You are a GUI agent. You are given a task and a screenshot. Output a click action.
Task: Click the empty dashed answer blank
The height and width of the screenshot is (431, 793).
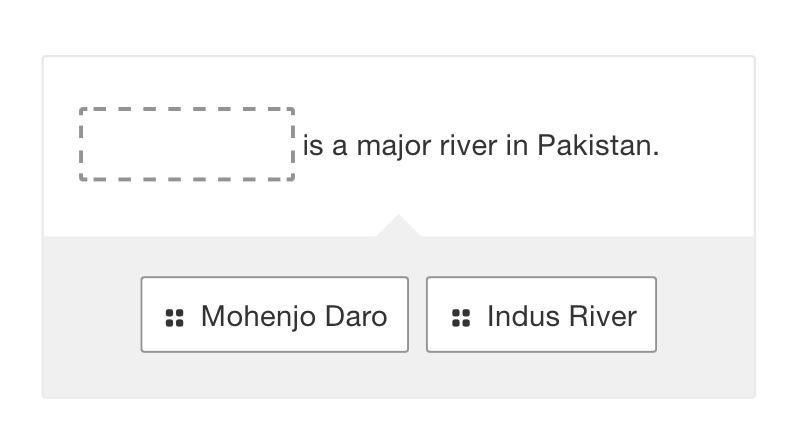pyautogui.click(x=186, y=145)
